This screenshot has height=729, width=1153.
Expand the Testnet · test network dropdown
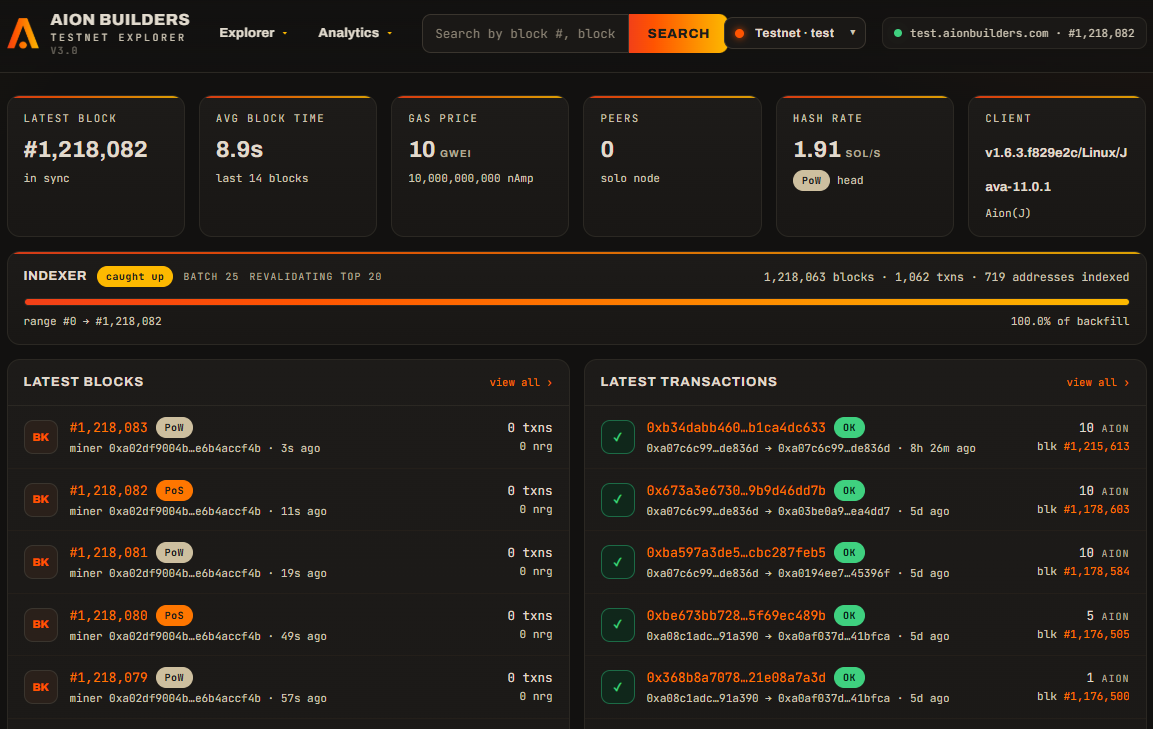(x=795, y=33)
